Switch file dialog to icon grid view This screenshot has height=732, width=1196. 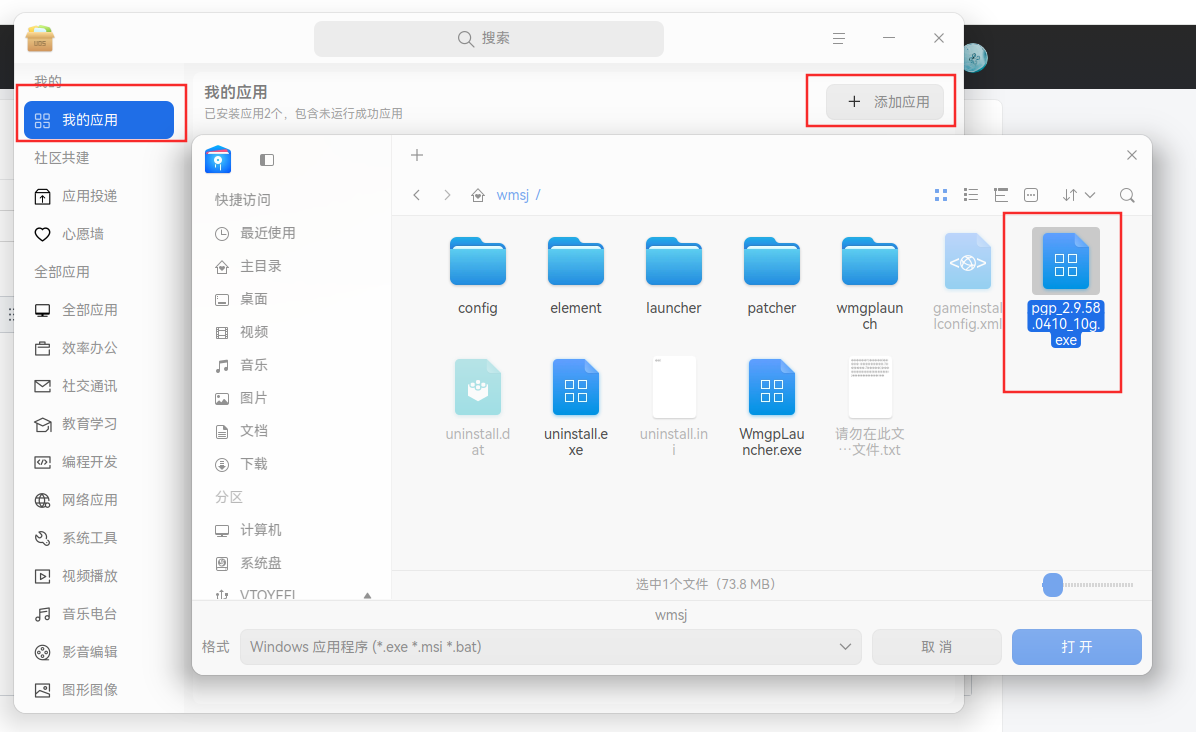pos(941,195)
